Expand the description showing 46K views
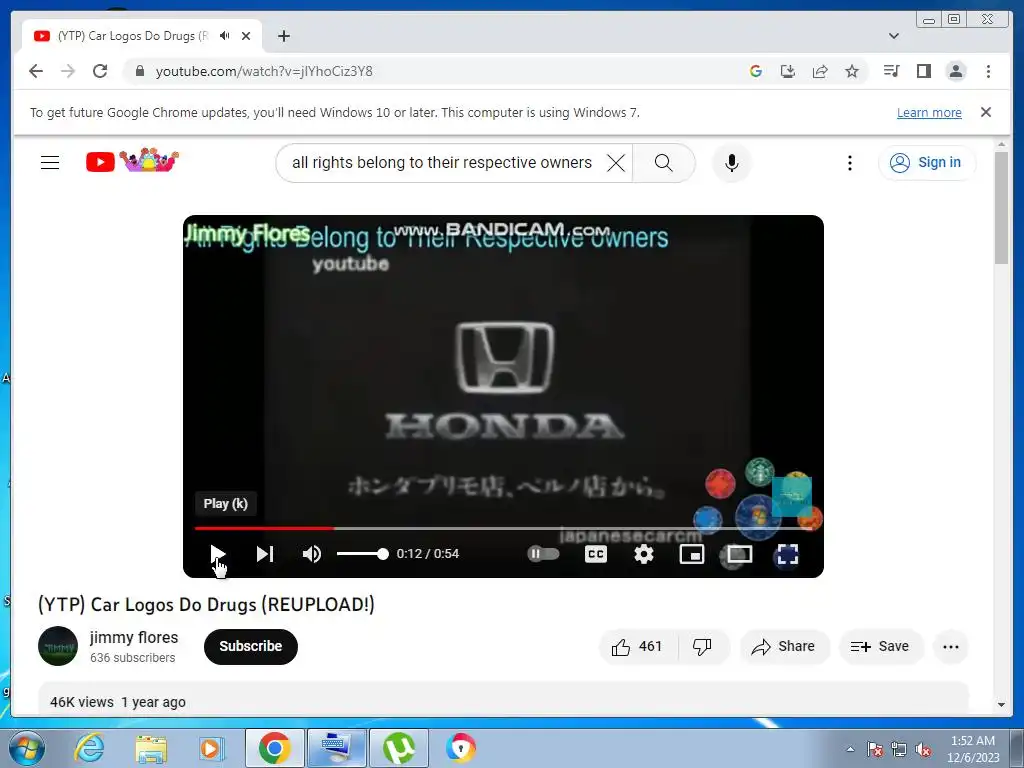 tap(503, 699)
